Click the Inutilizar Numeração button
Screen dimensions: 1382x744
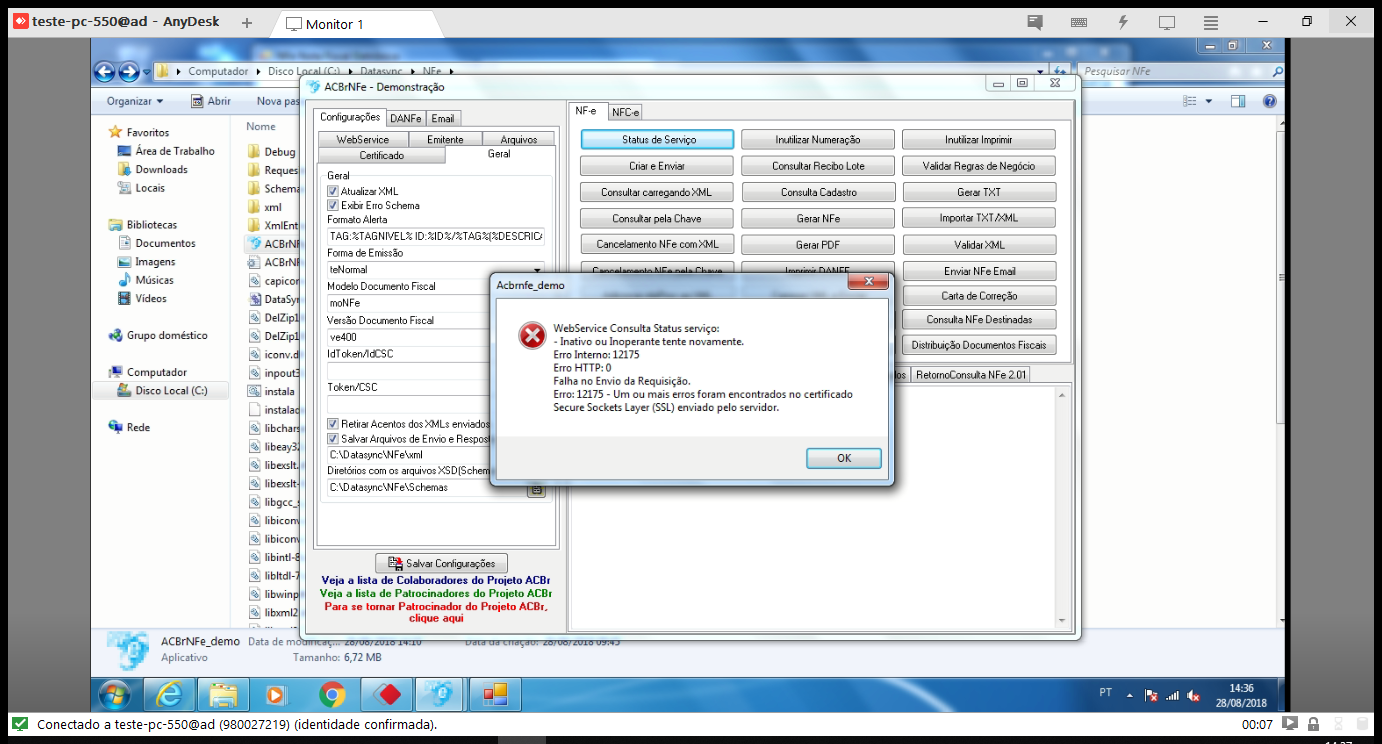pyautogui.click(x=818, y=140)
